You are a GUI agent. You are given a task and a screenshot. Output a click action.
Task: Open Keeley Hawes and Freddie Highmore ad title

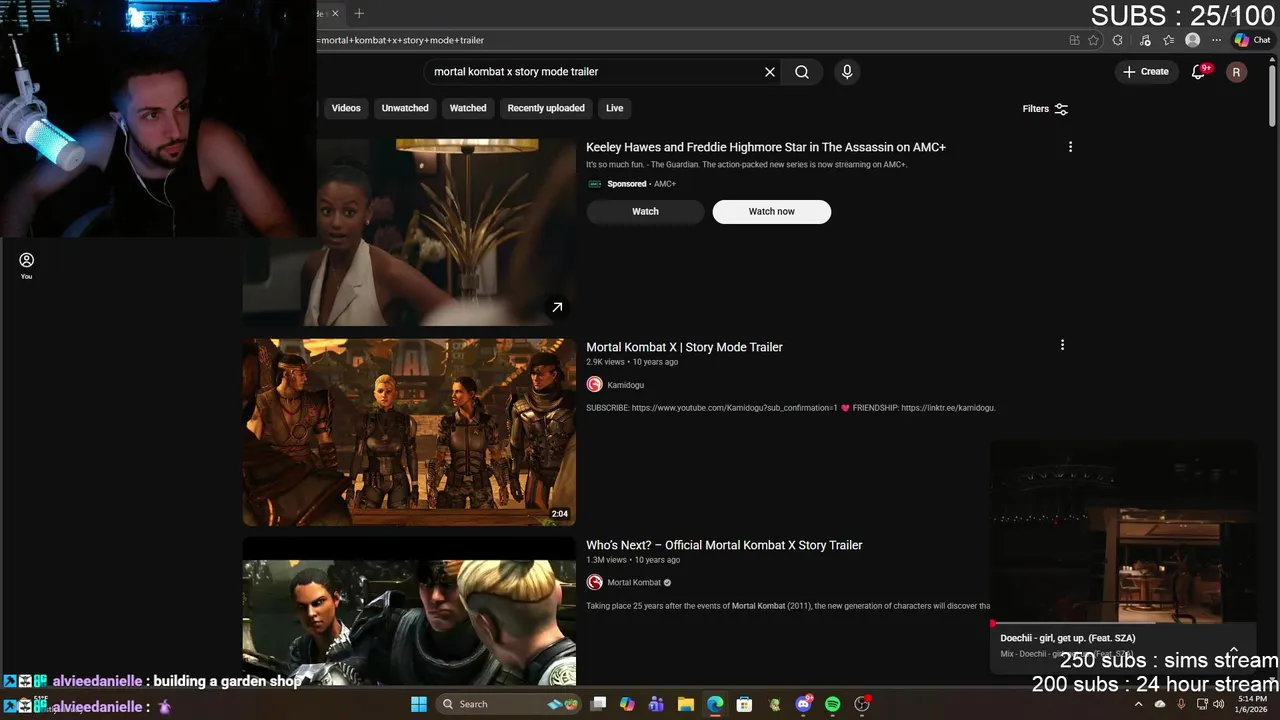pyautogui.click(x=766, y=147)
